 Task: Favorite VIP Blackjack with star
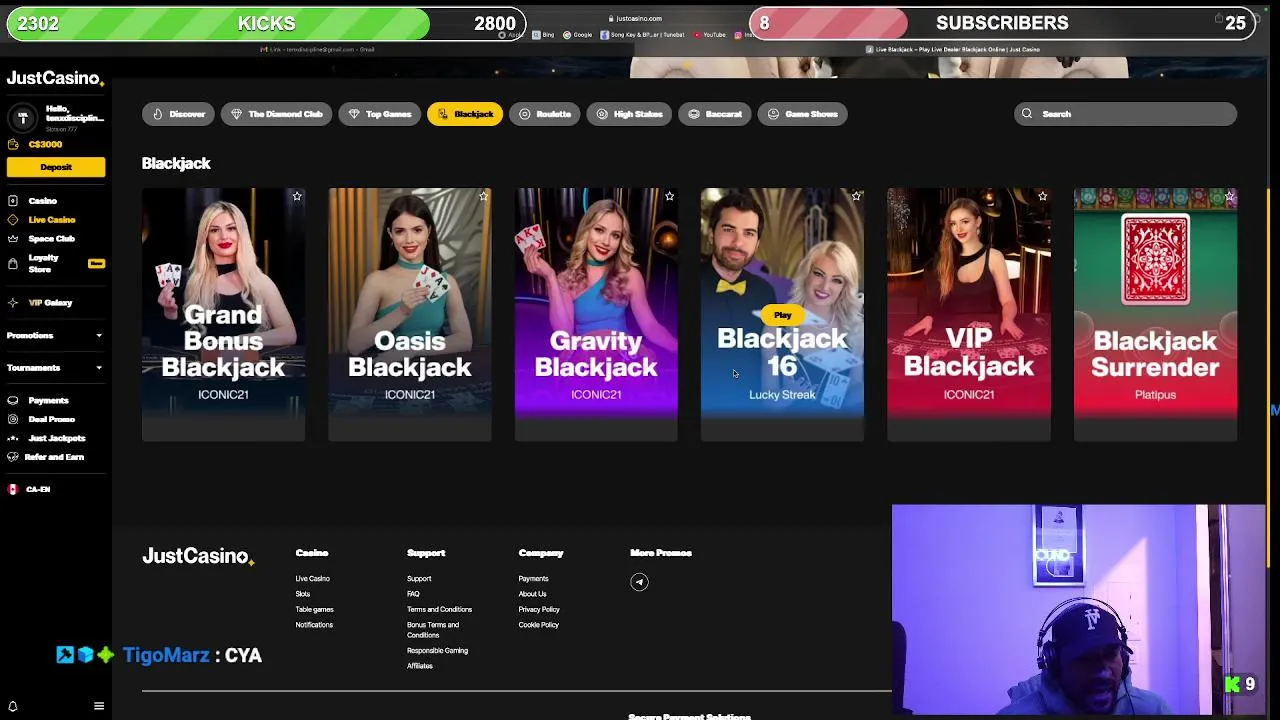click(1042, 197)
